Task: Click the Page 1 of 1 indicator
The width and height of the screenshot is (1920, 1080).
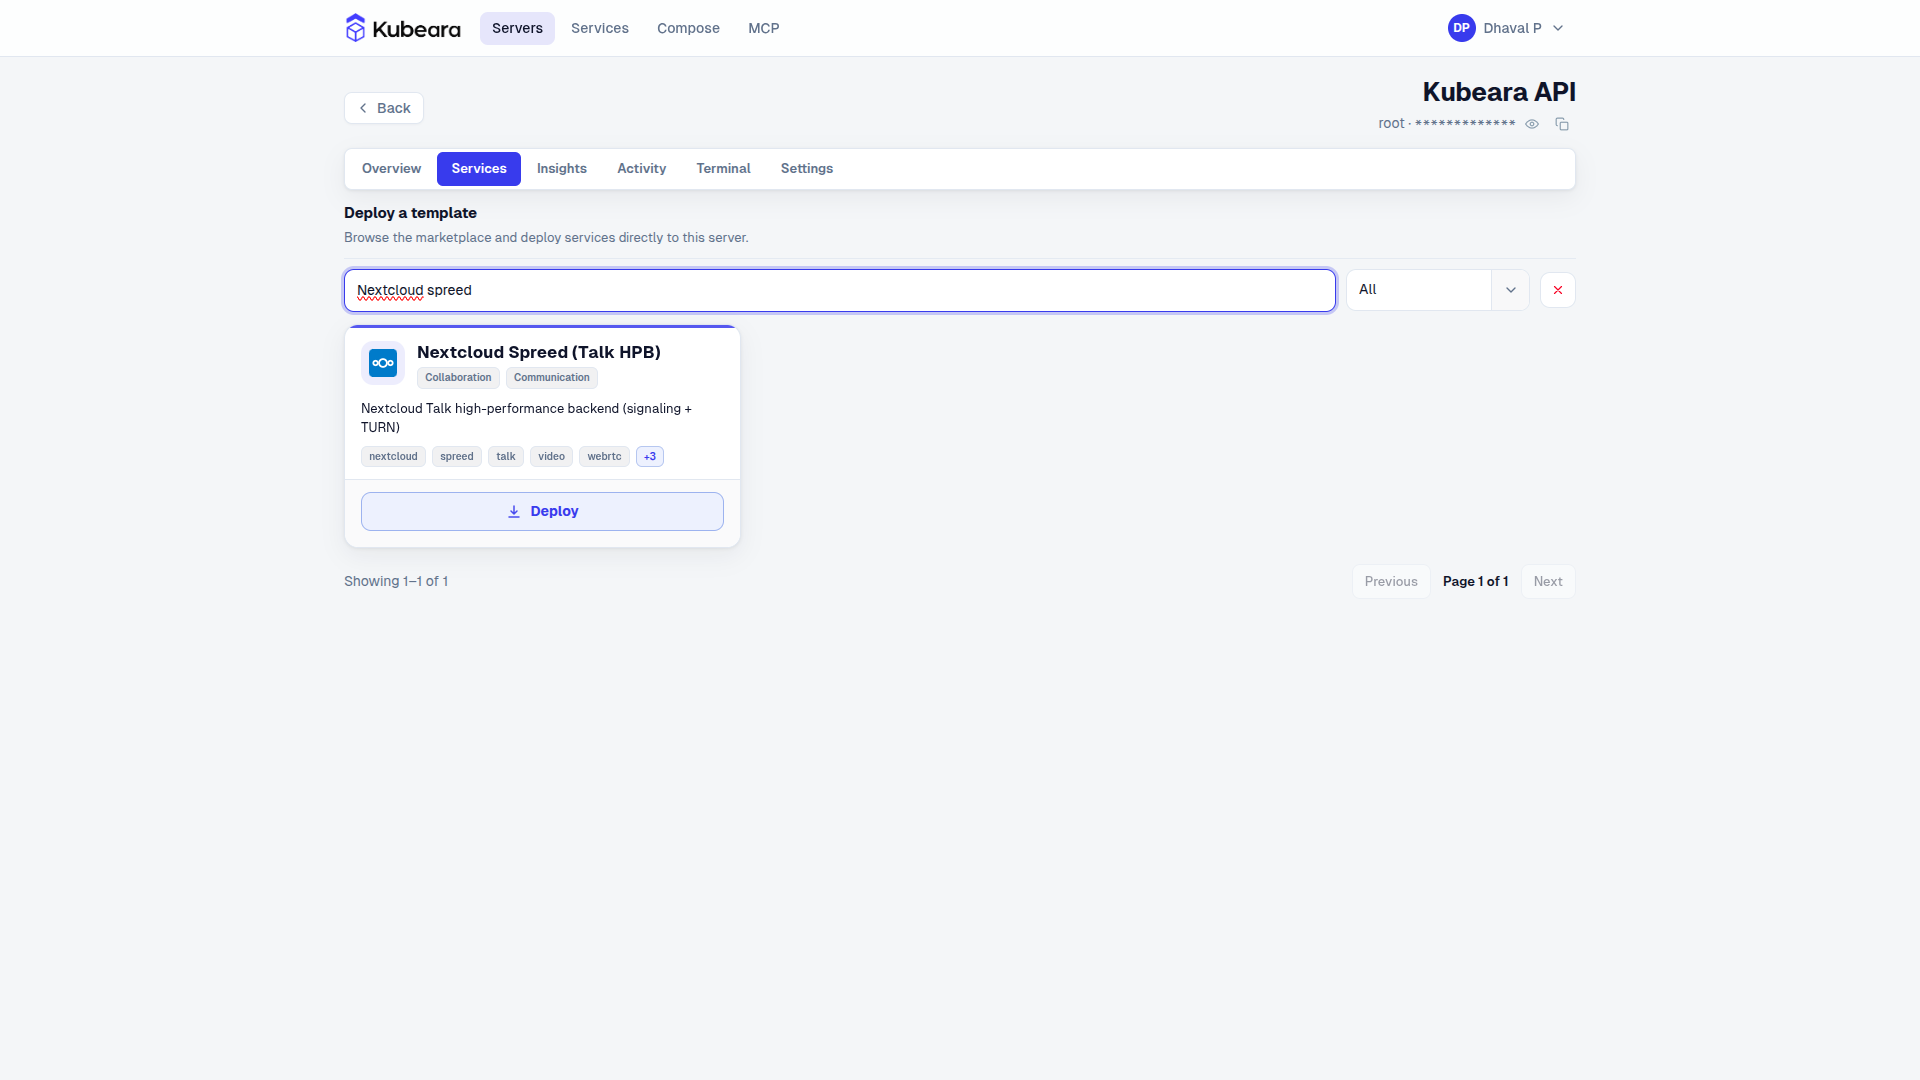Action: (x=1475, y=582)
